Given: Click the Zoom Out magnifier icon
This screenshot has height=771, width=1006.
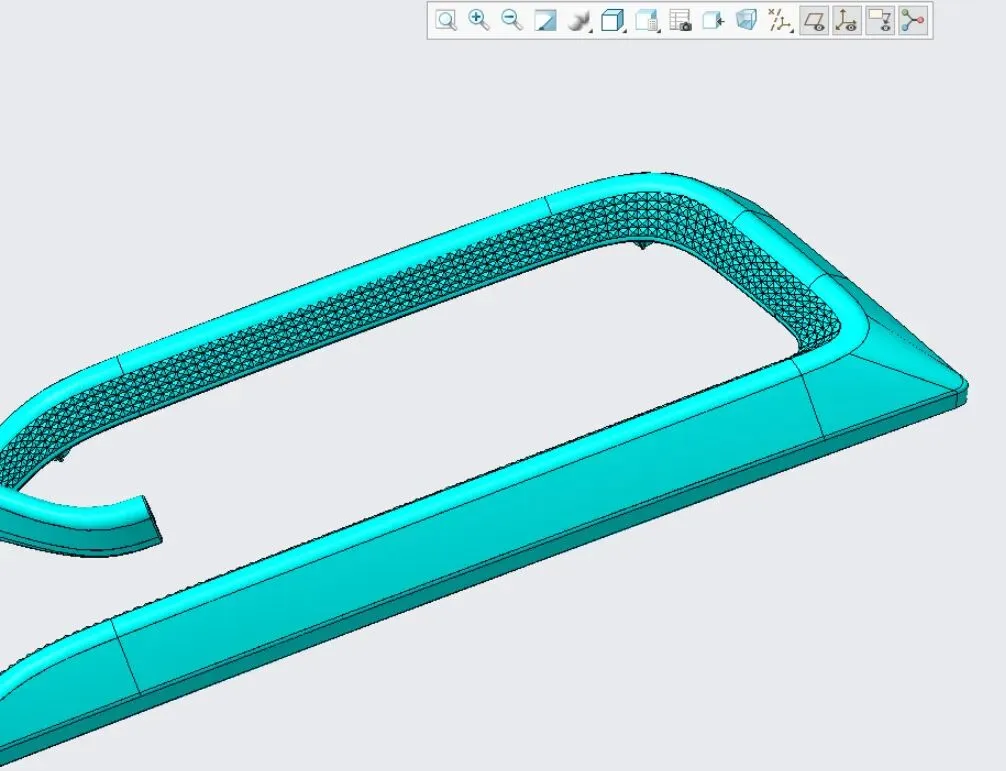Looking at the screenshot, I should [512, 20].
